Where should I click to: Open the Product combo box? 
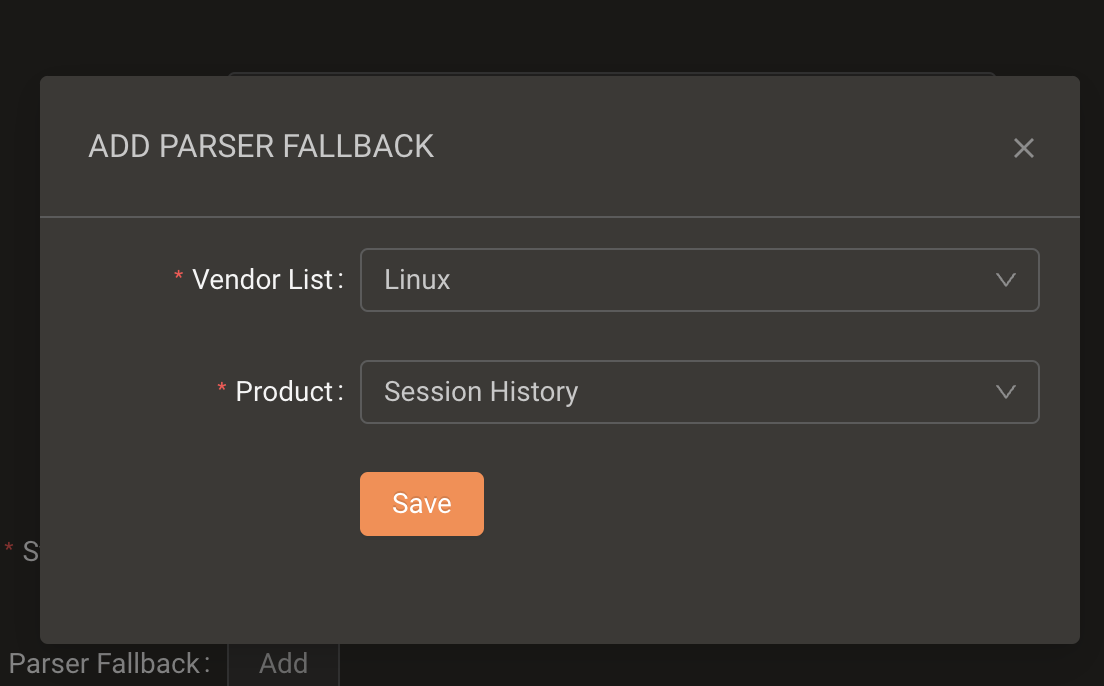[699, 392]
